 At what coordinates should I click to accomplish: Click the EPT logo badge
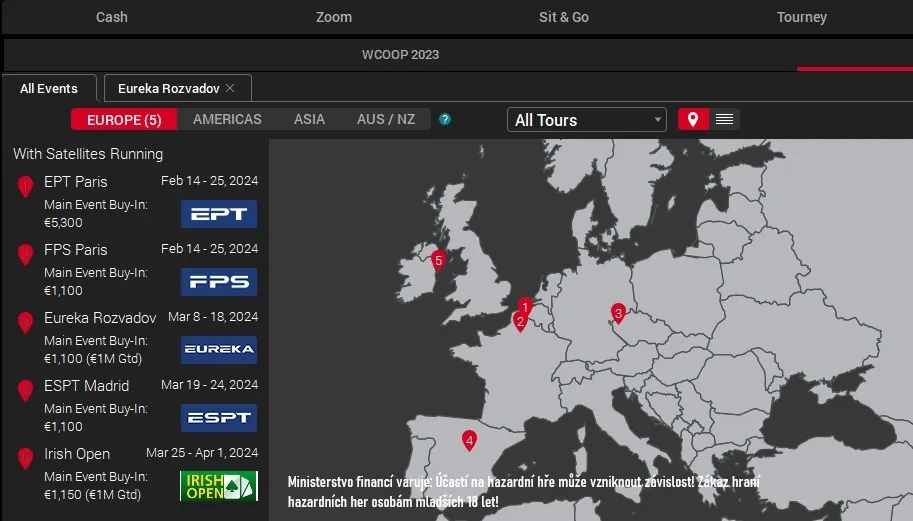(x=219, y=214)
